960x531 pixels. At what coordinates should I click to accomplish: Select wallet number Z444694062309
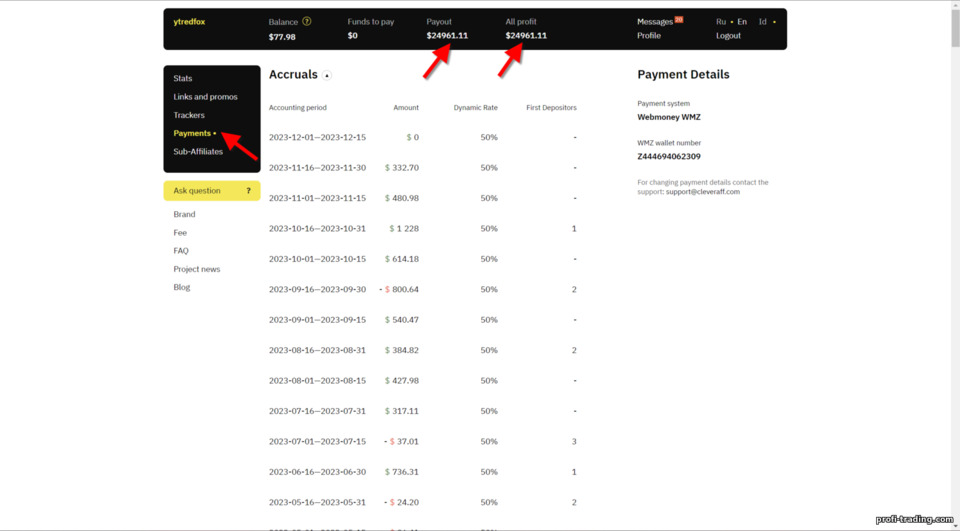point(669,156)
